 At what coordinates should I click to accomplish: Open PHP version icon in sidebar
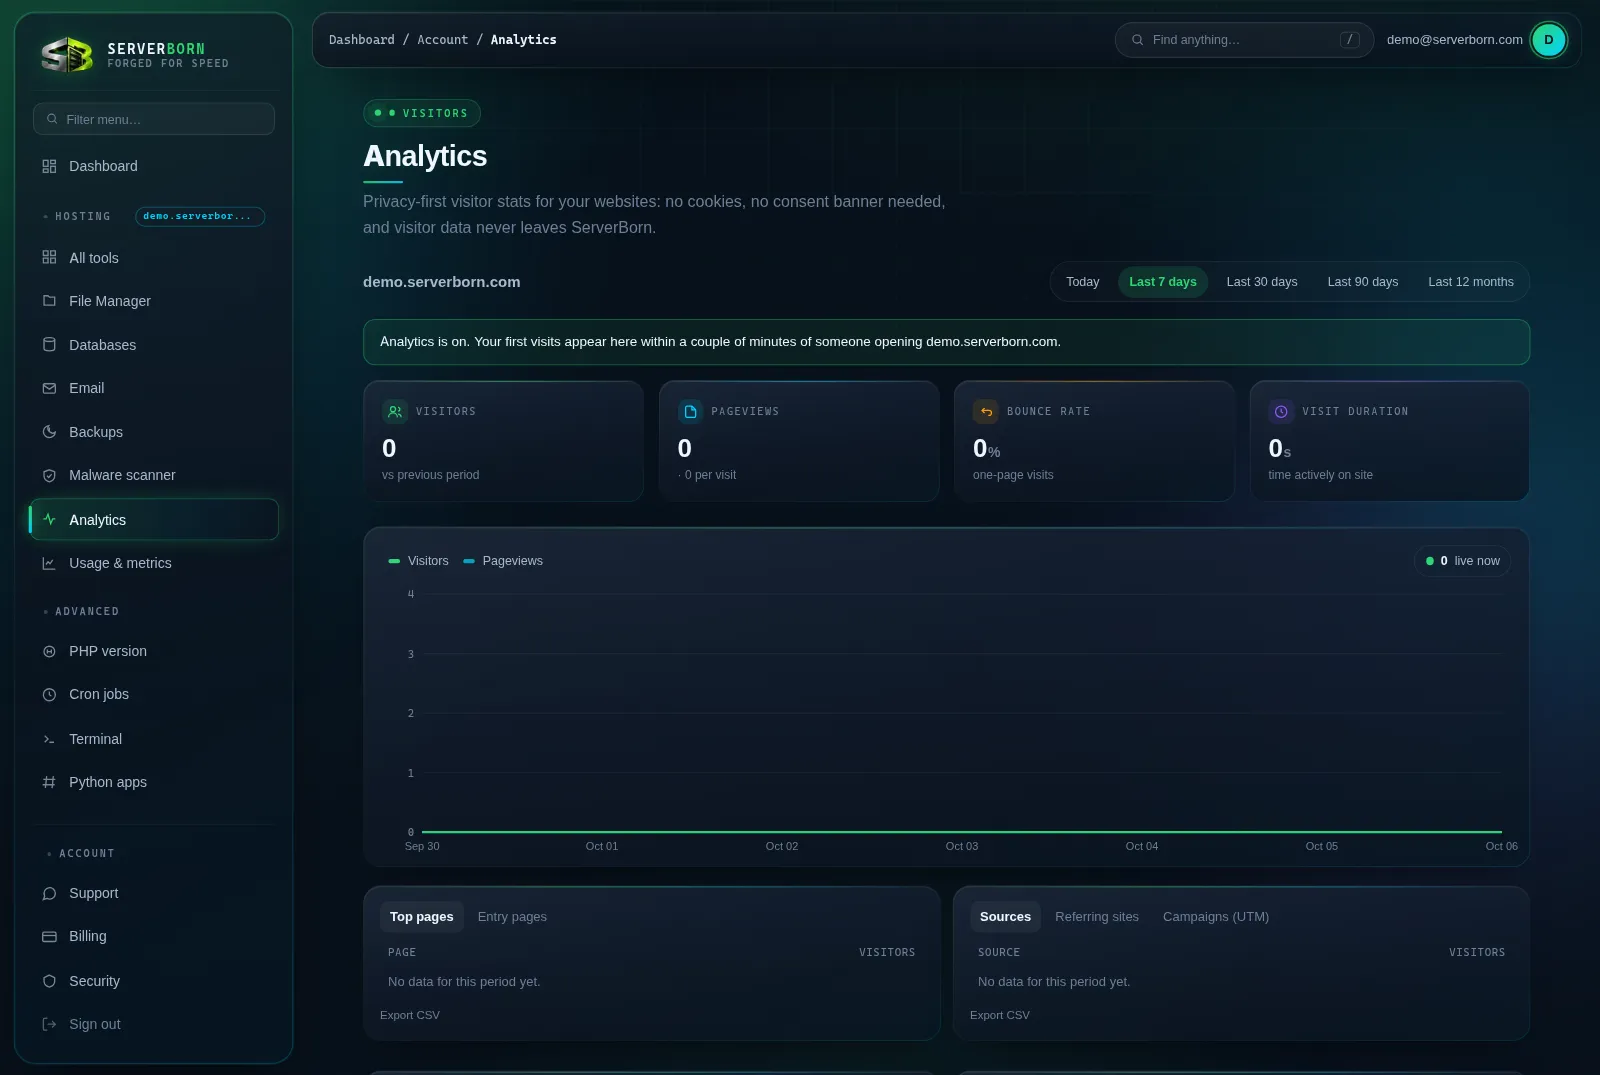[49, 651]
